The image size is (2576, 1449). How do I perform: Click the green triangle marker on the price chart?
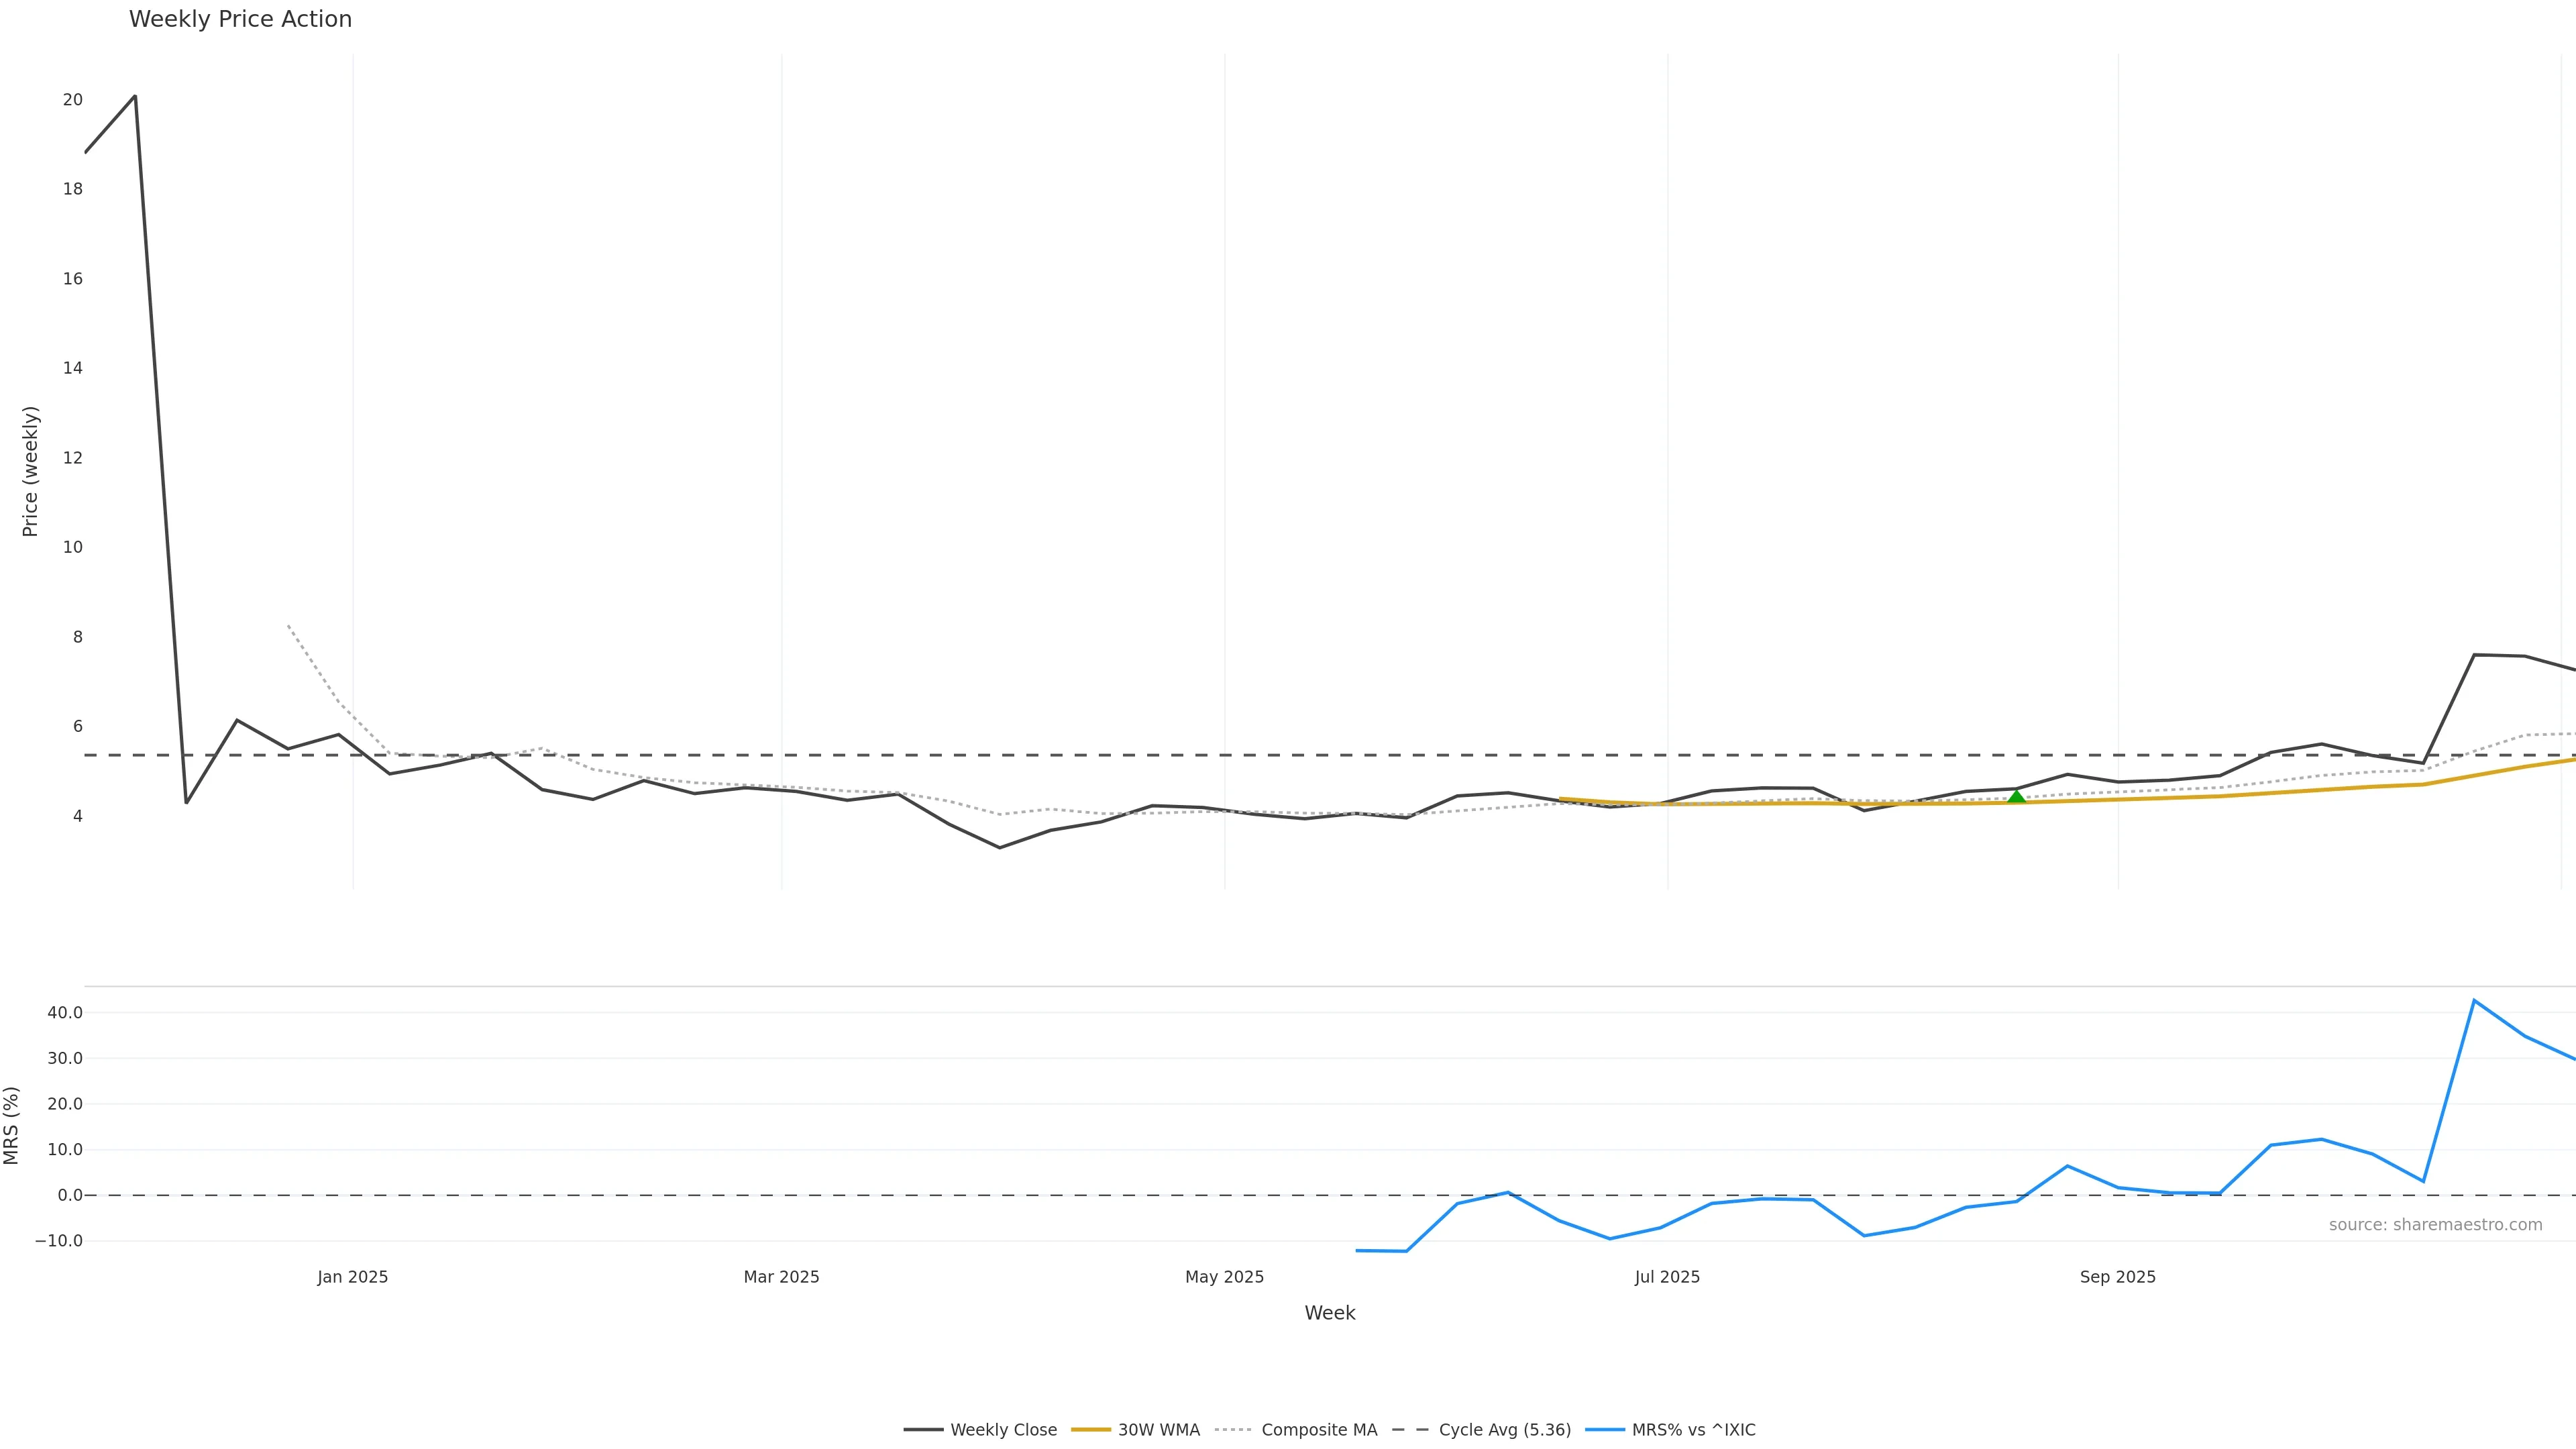(x=2016, y=797)
